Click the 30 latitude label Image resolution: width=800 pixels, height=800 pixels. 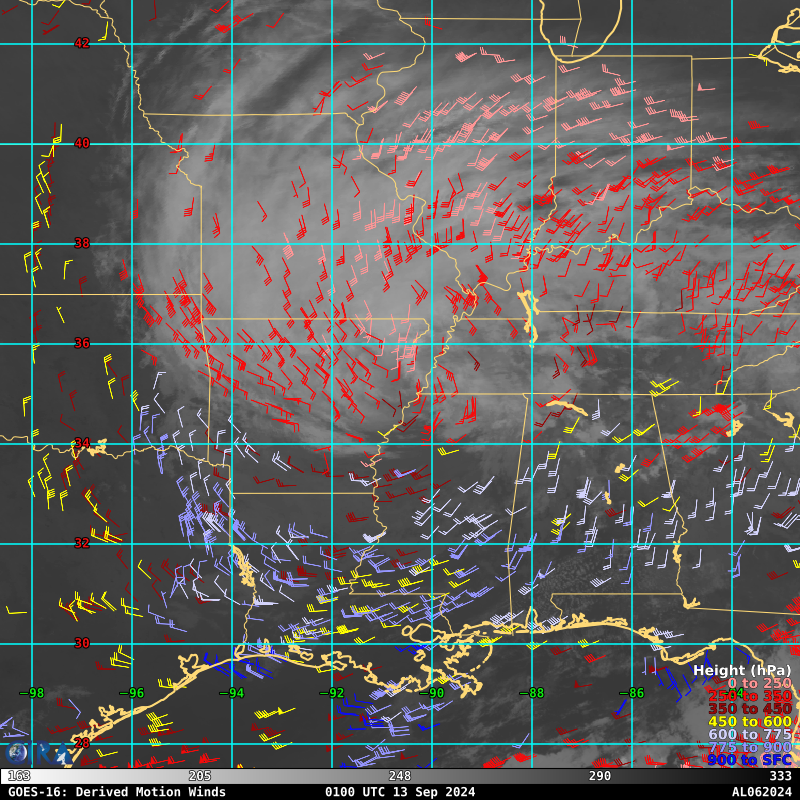pos(82,643)
